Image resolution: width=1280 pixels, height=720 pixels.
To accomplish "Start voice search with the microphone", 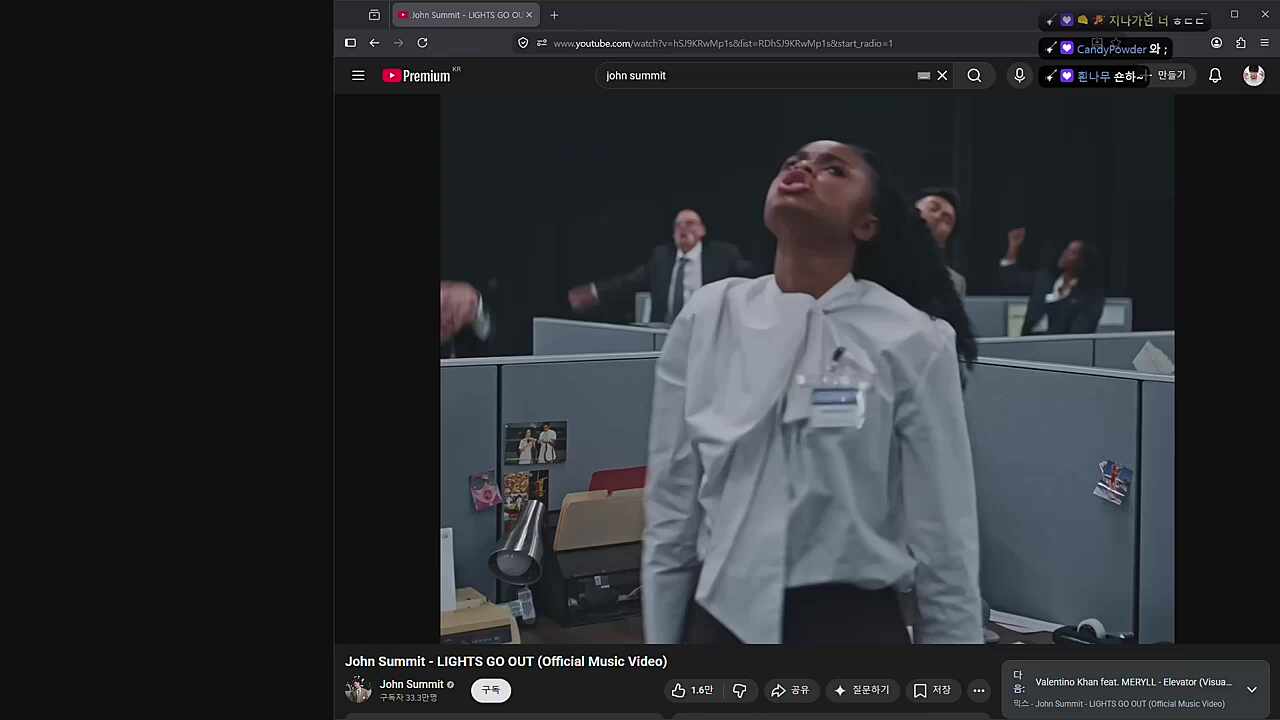I will [1019, 75].
